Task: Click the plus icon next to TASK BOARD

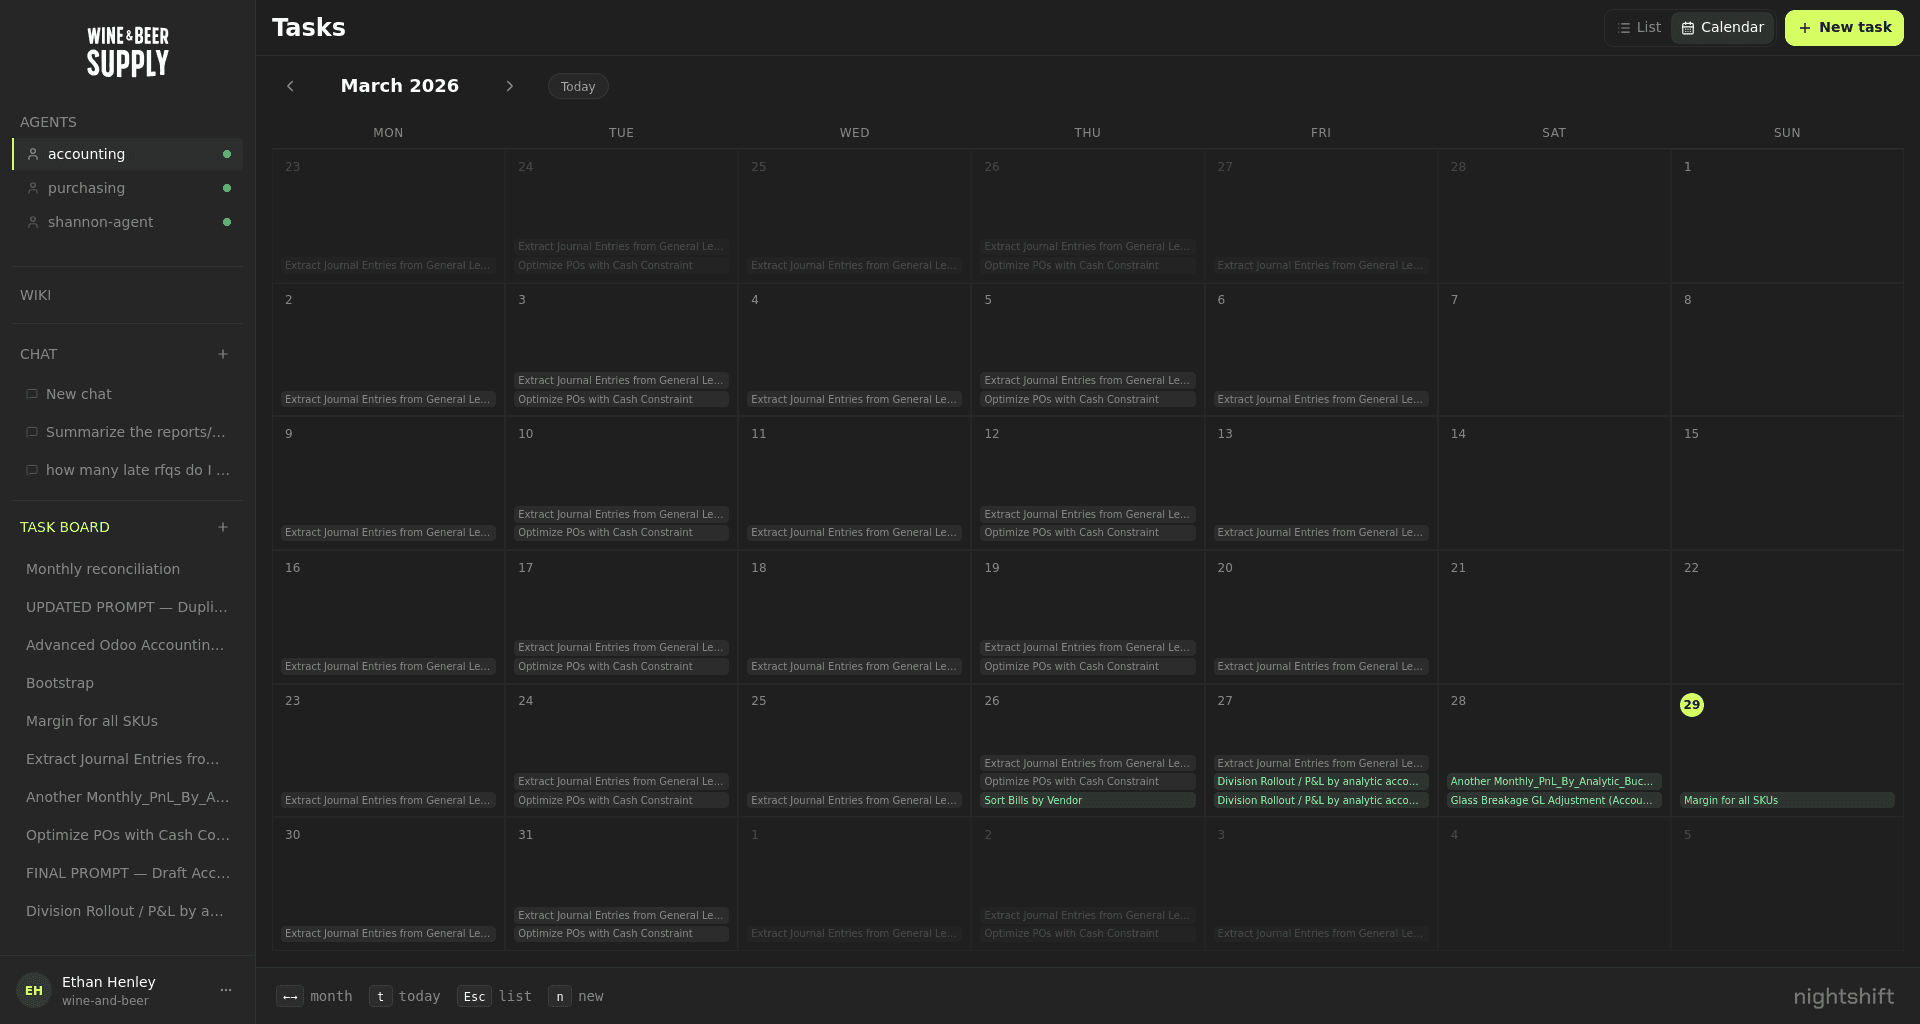Action: 223,527
